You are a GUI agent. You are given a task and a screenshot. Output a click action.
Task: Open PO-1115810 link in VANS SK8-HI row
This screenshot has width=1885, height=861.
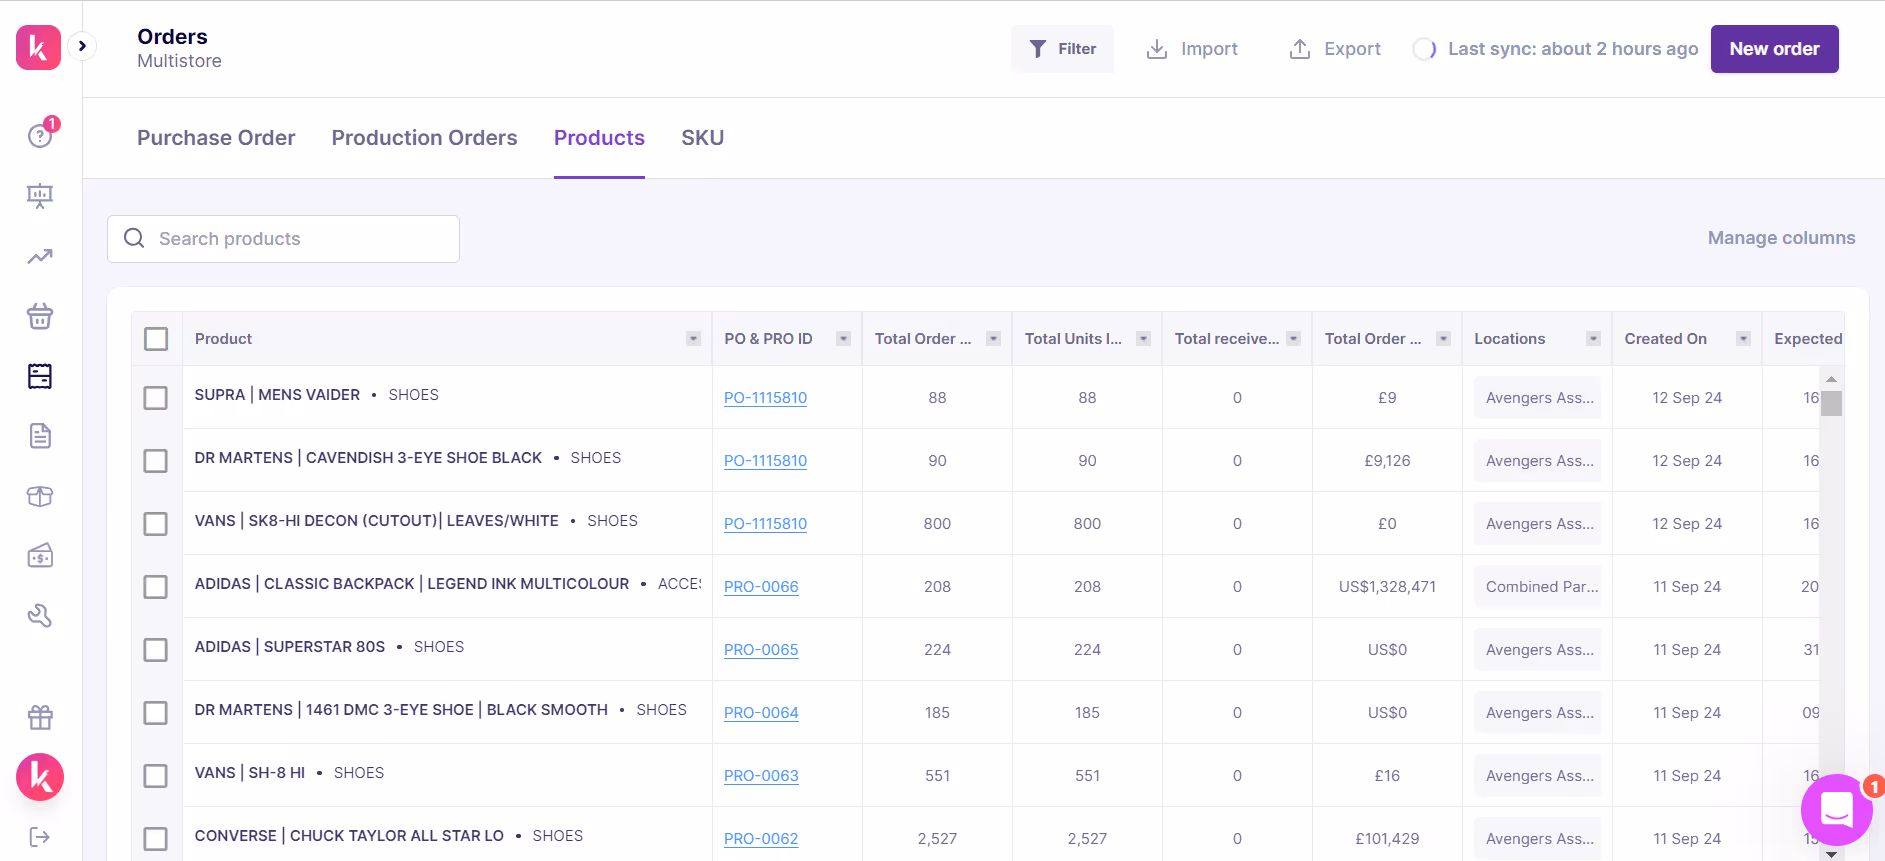(765, 524)
